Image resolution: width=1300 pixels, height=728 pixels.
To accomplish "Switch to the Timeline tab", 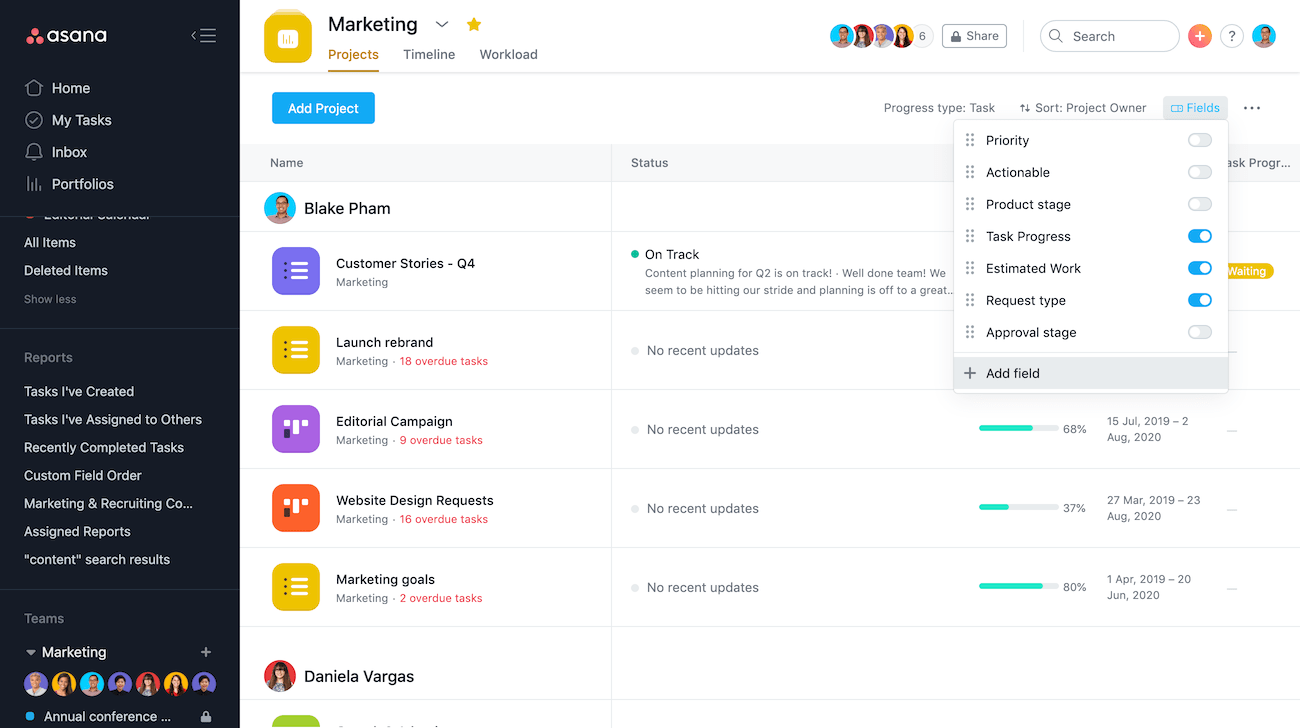I will 429,55.
